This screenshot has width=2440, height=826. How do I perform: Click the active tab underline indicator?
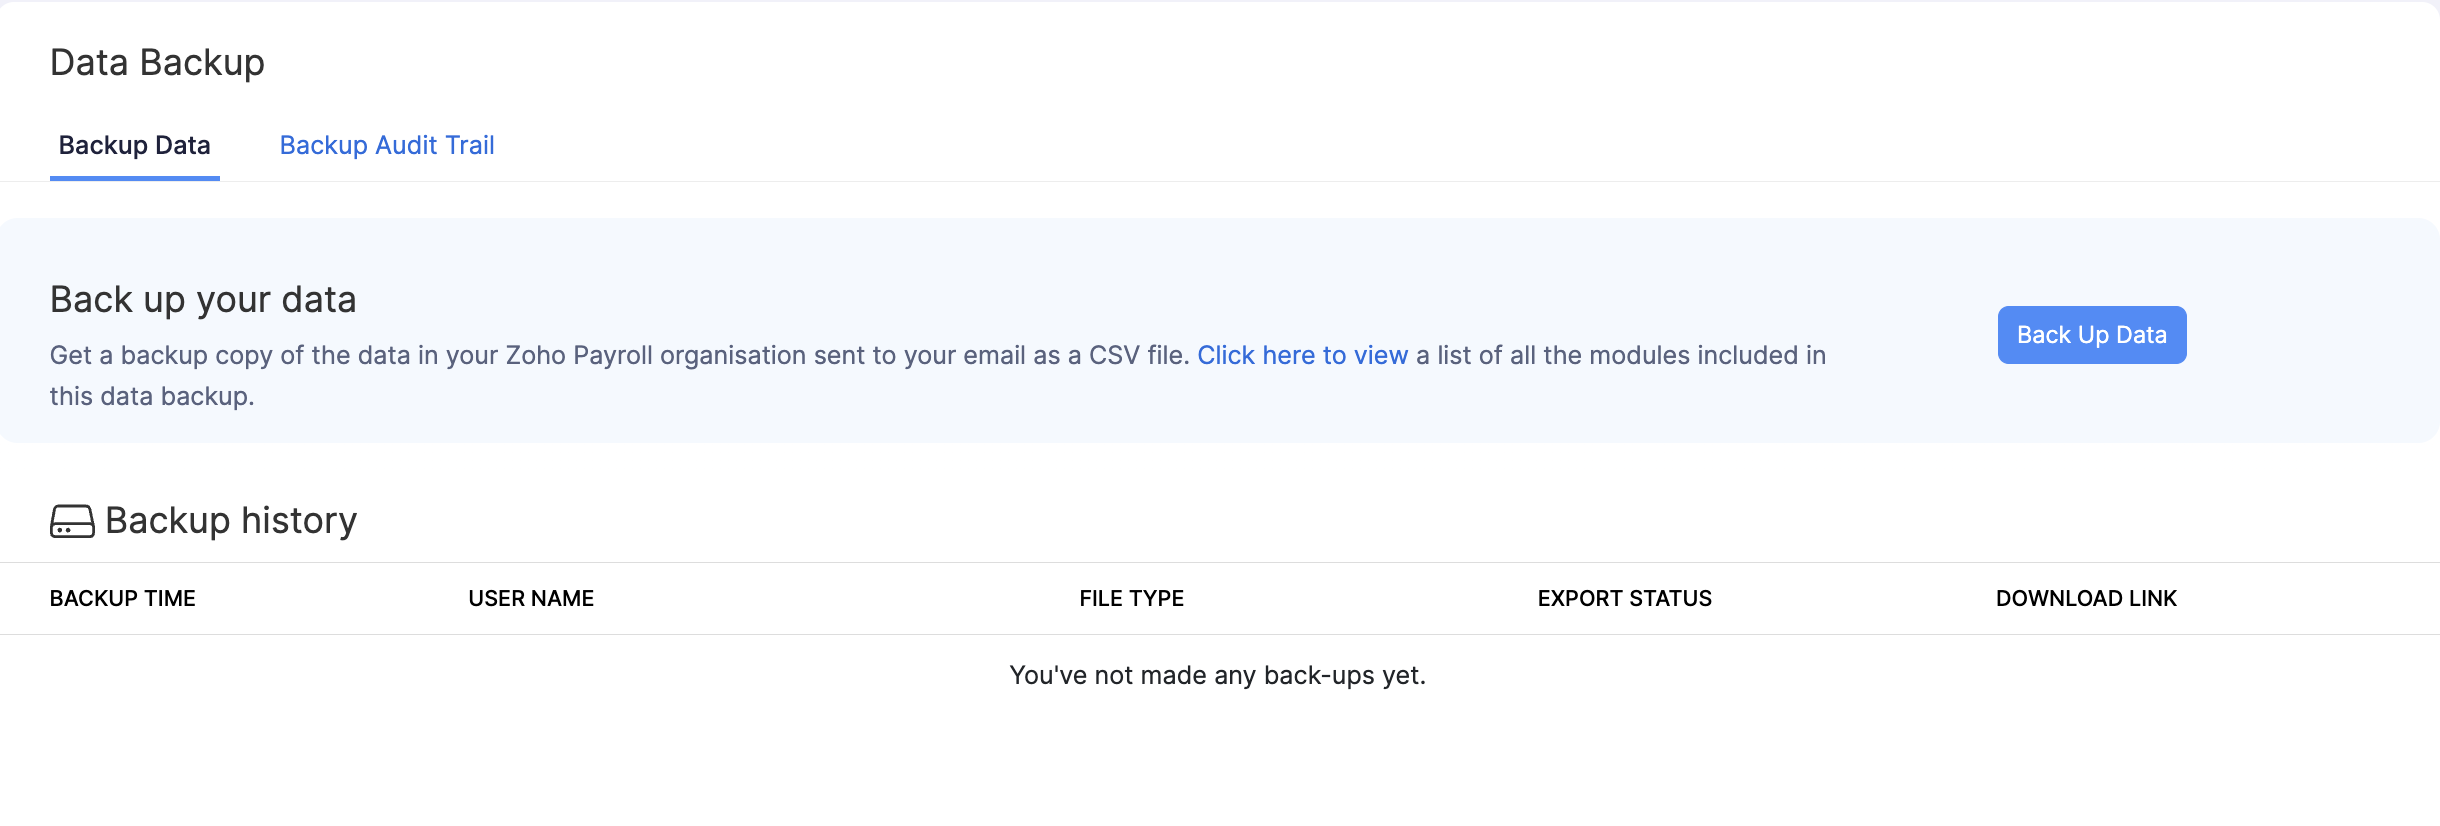134,180
